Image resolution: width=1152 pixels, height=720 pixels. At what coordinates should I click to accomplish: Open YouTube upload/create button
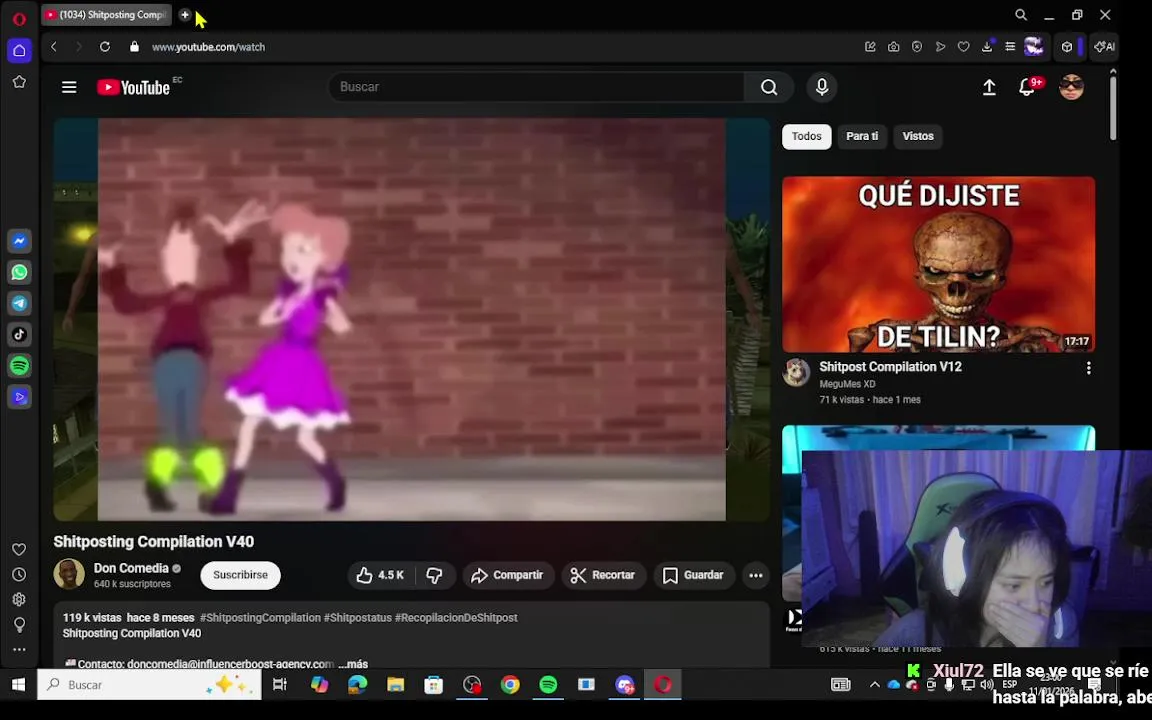(x=989, y=87)
